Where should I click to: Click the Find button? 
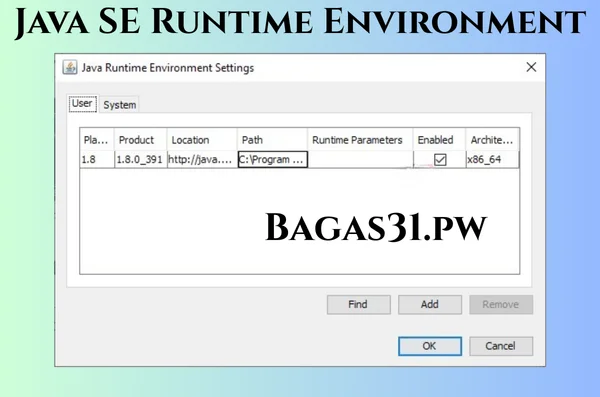pos(359,305)
